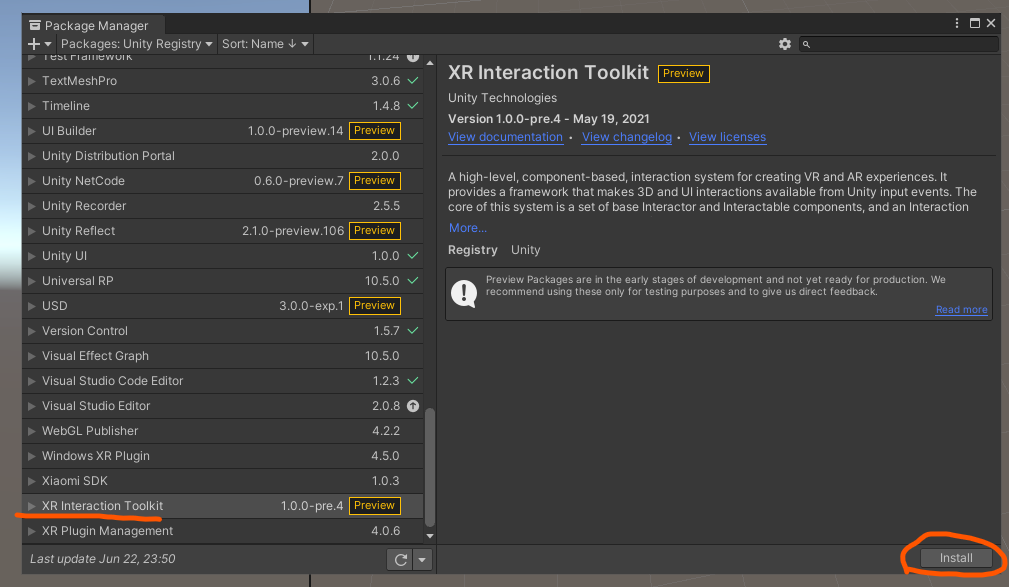
Task: Click the installed checkmark for Unity UI
Action: (413, 256)
